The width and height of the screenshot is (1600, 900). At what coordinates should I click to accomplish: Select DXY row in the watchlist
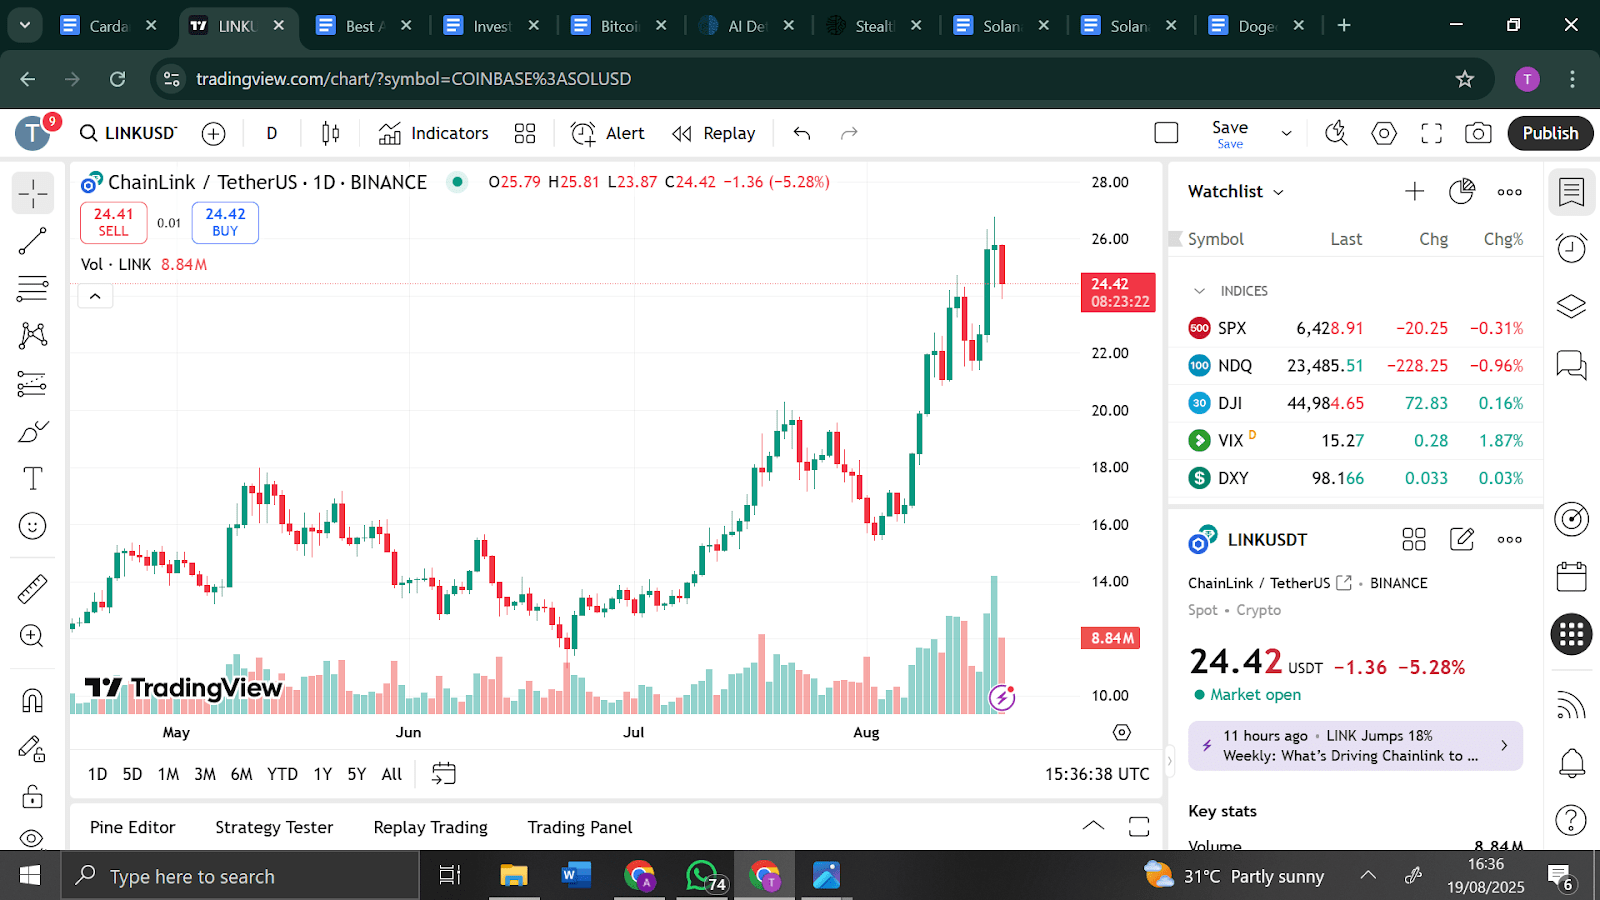pyautogui.click(x=1356, y=478)
